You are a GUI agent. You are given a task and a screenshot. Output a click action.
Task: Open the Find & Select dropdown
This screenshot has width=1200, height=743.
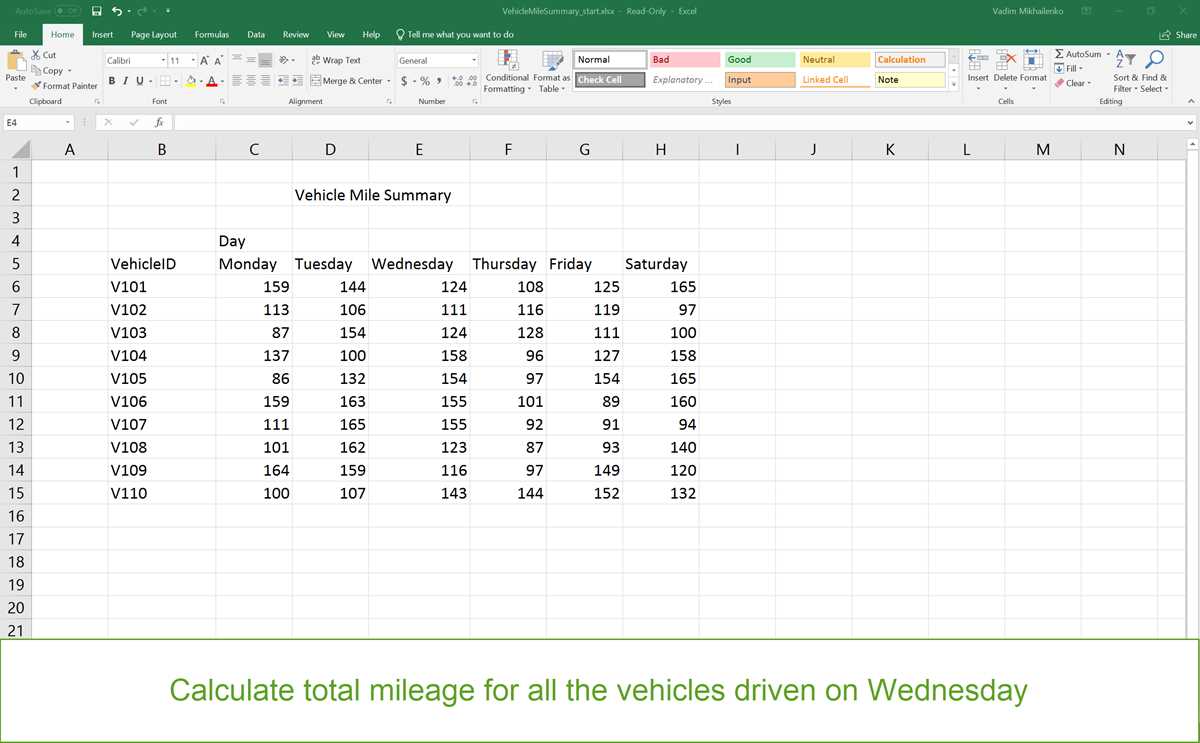tap(1153, 72)
